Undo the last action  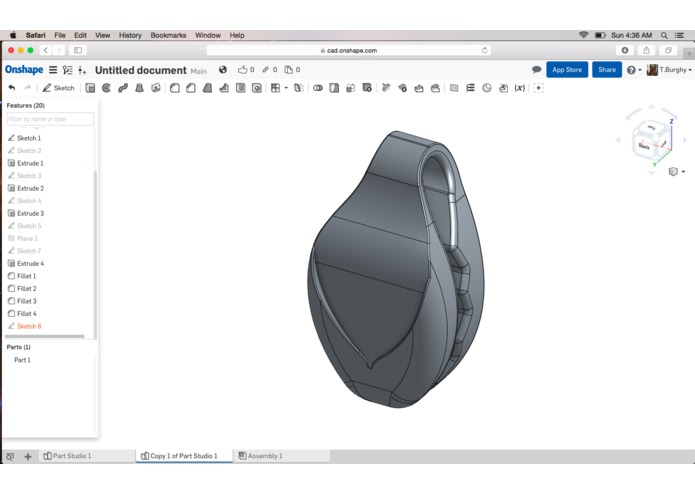point(12,88)
